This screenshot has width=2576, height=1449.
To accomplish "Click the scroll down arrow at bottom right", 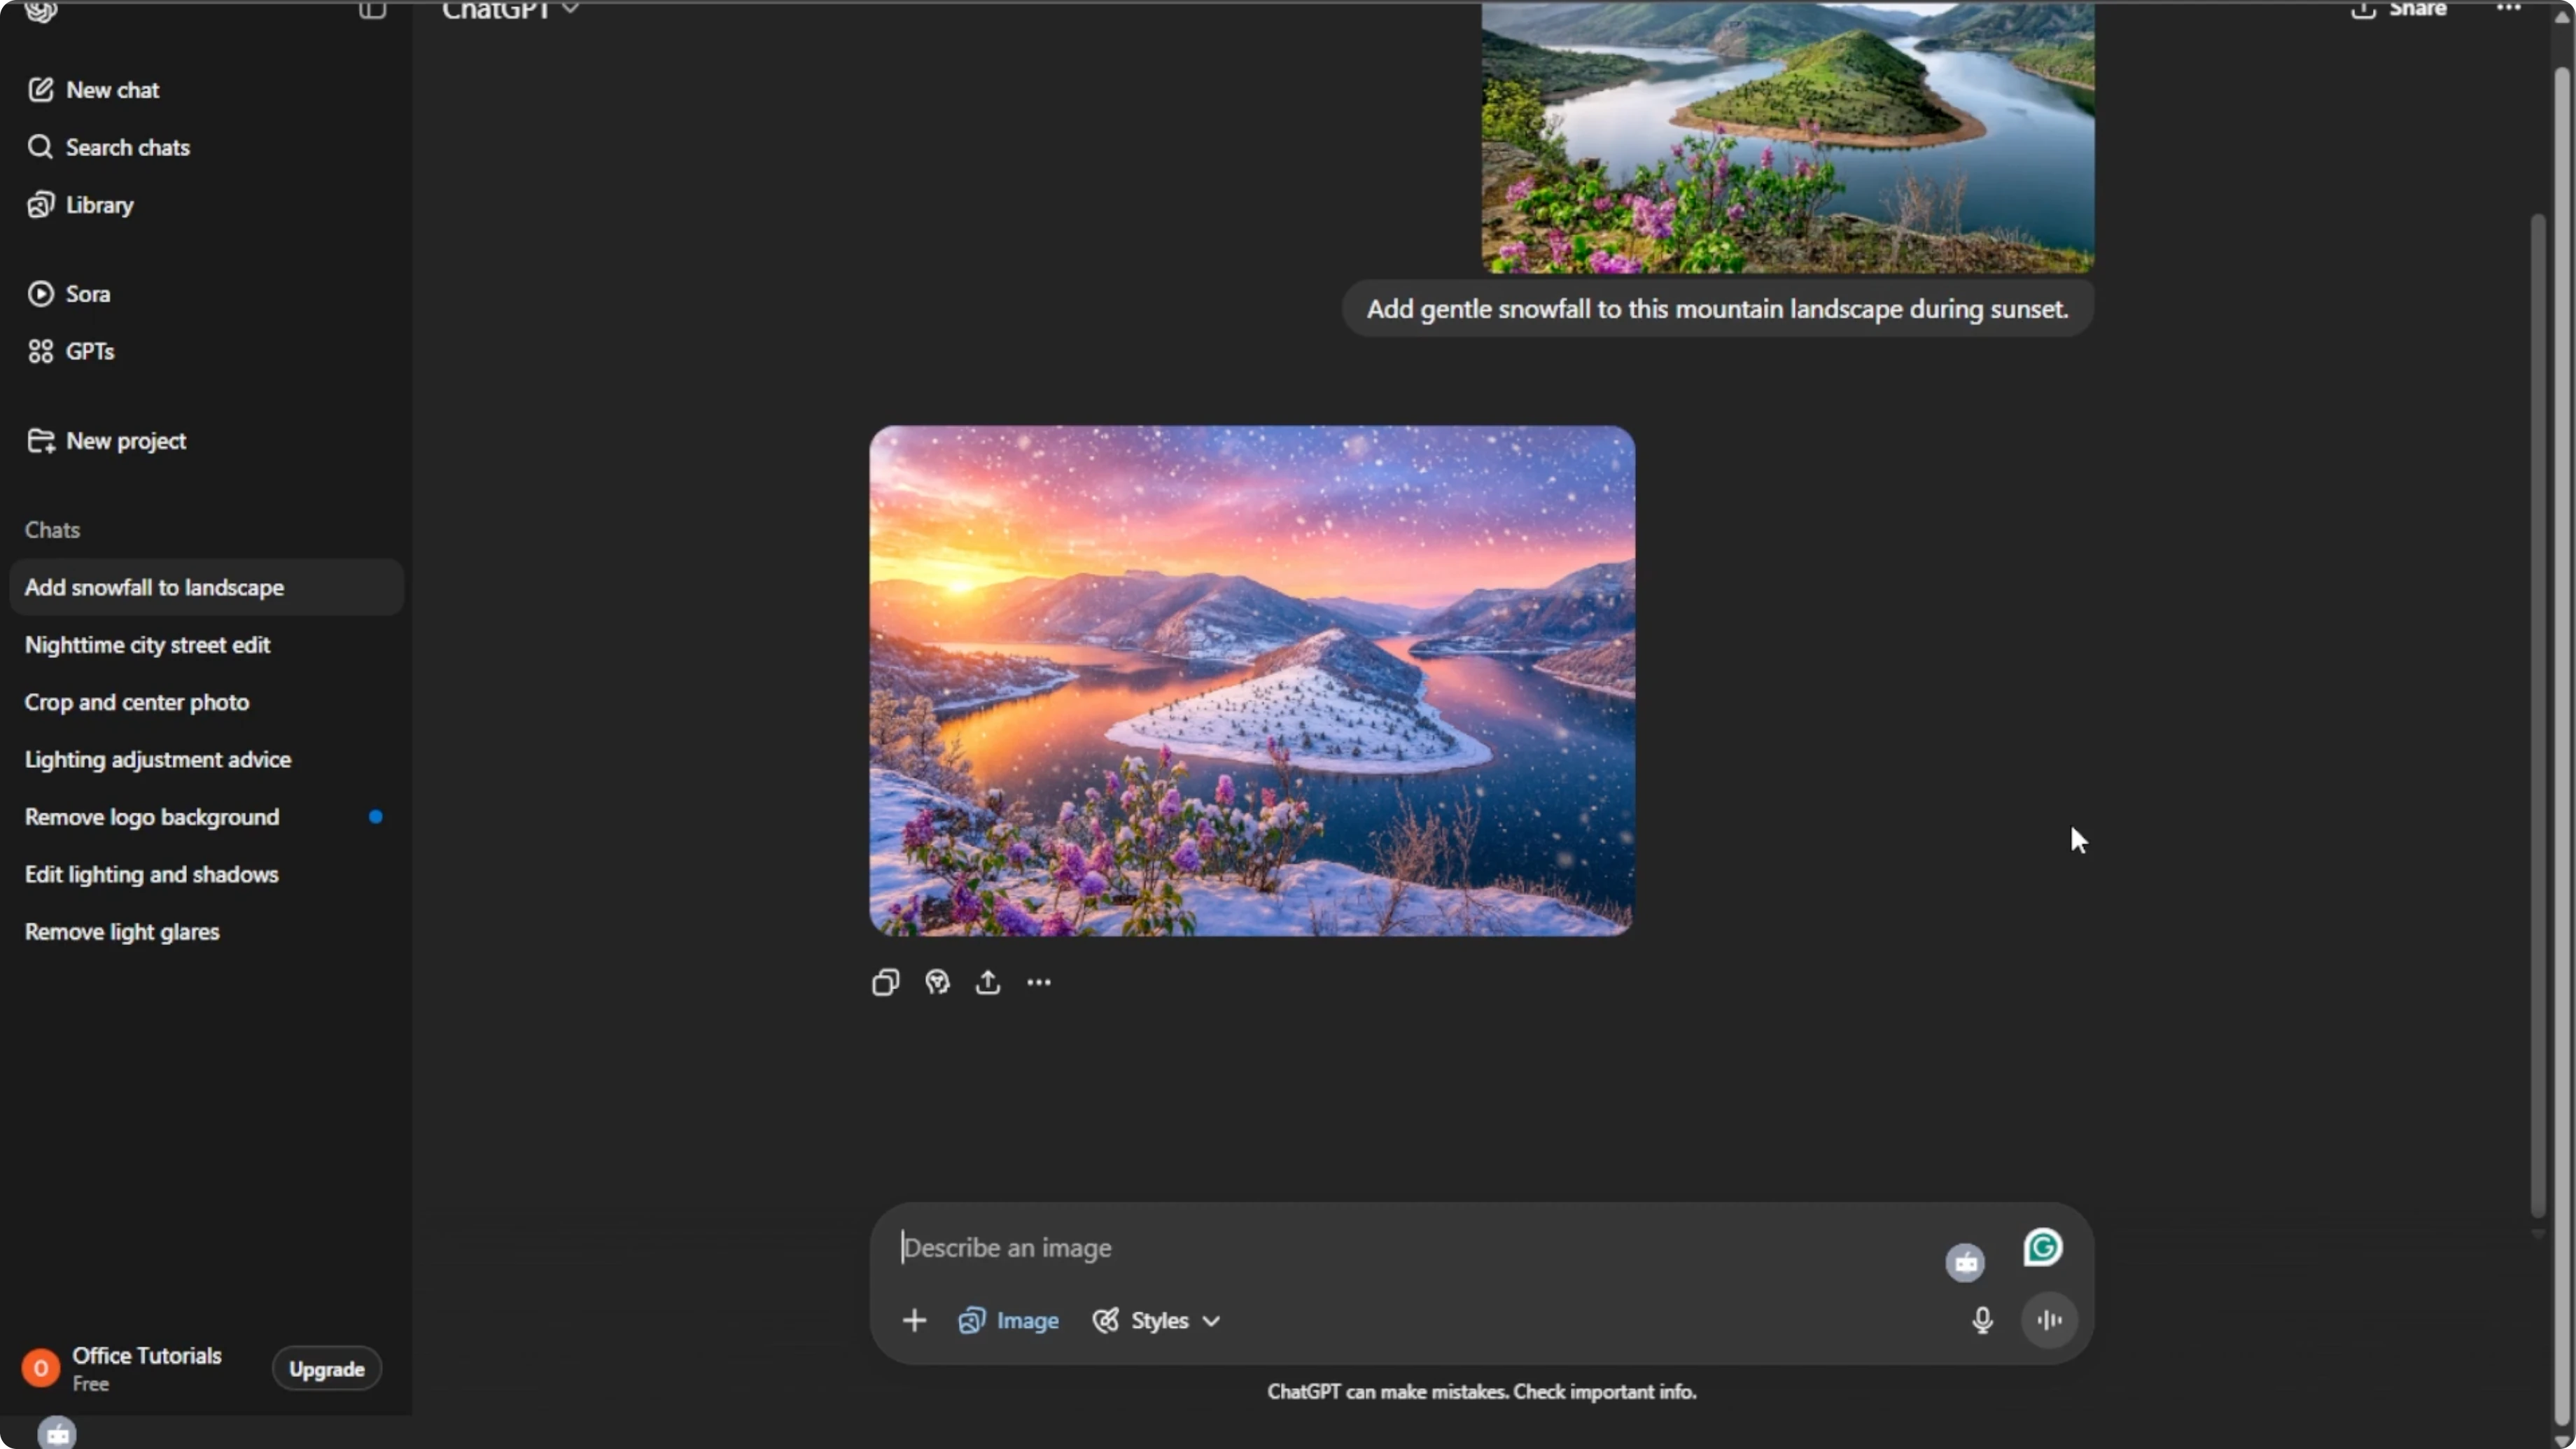I will pyautogui.click(x=2562, y=1440).
